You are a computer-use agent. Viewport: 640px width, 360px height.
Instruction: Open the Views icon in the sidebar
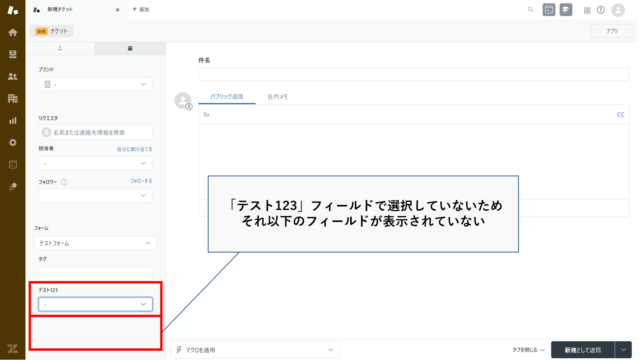[x=13, y=54]
